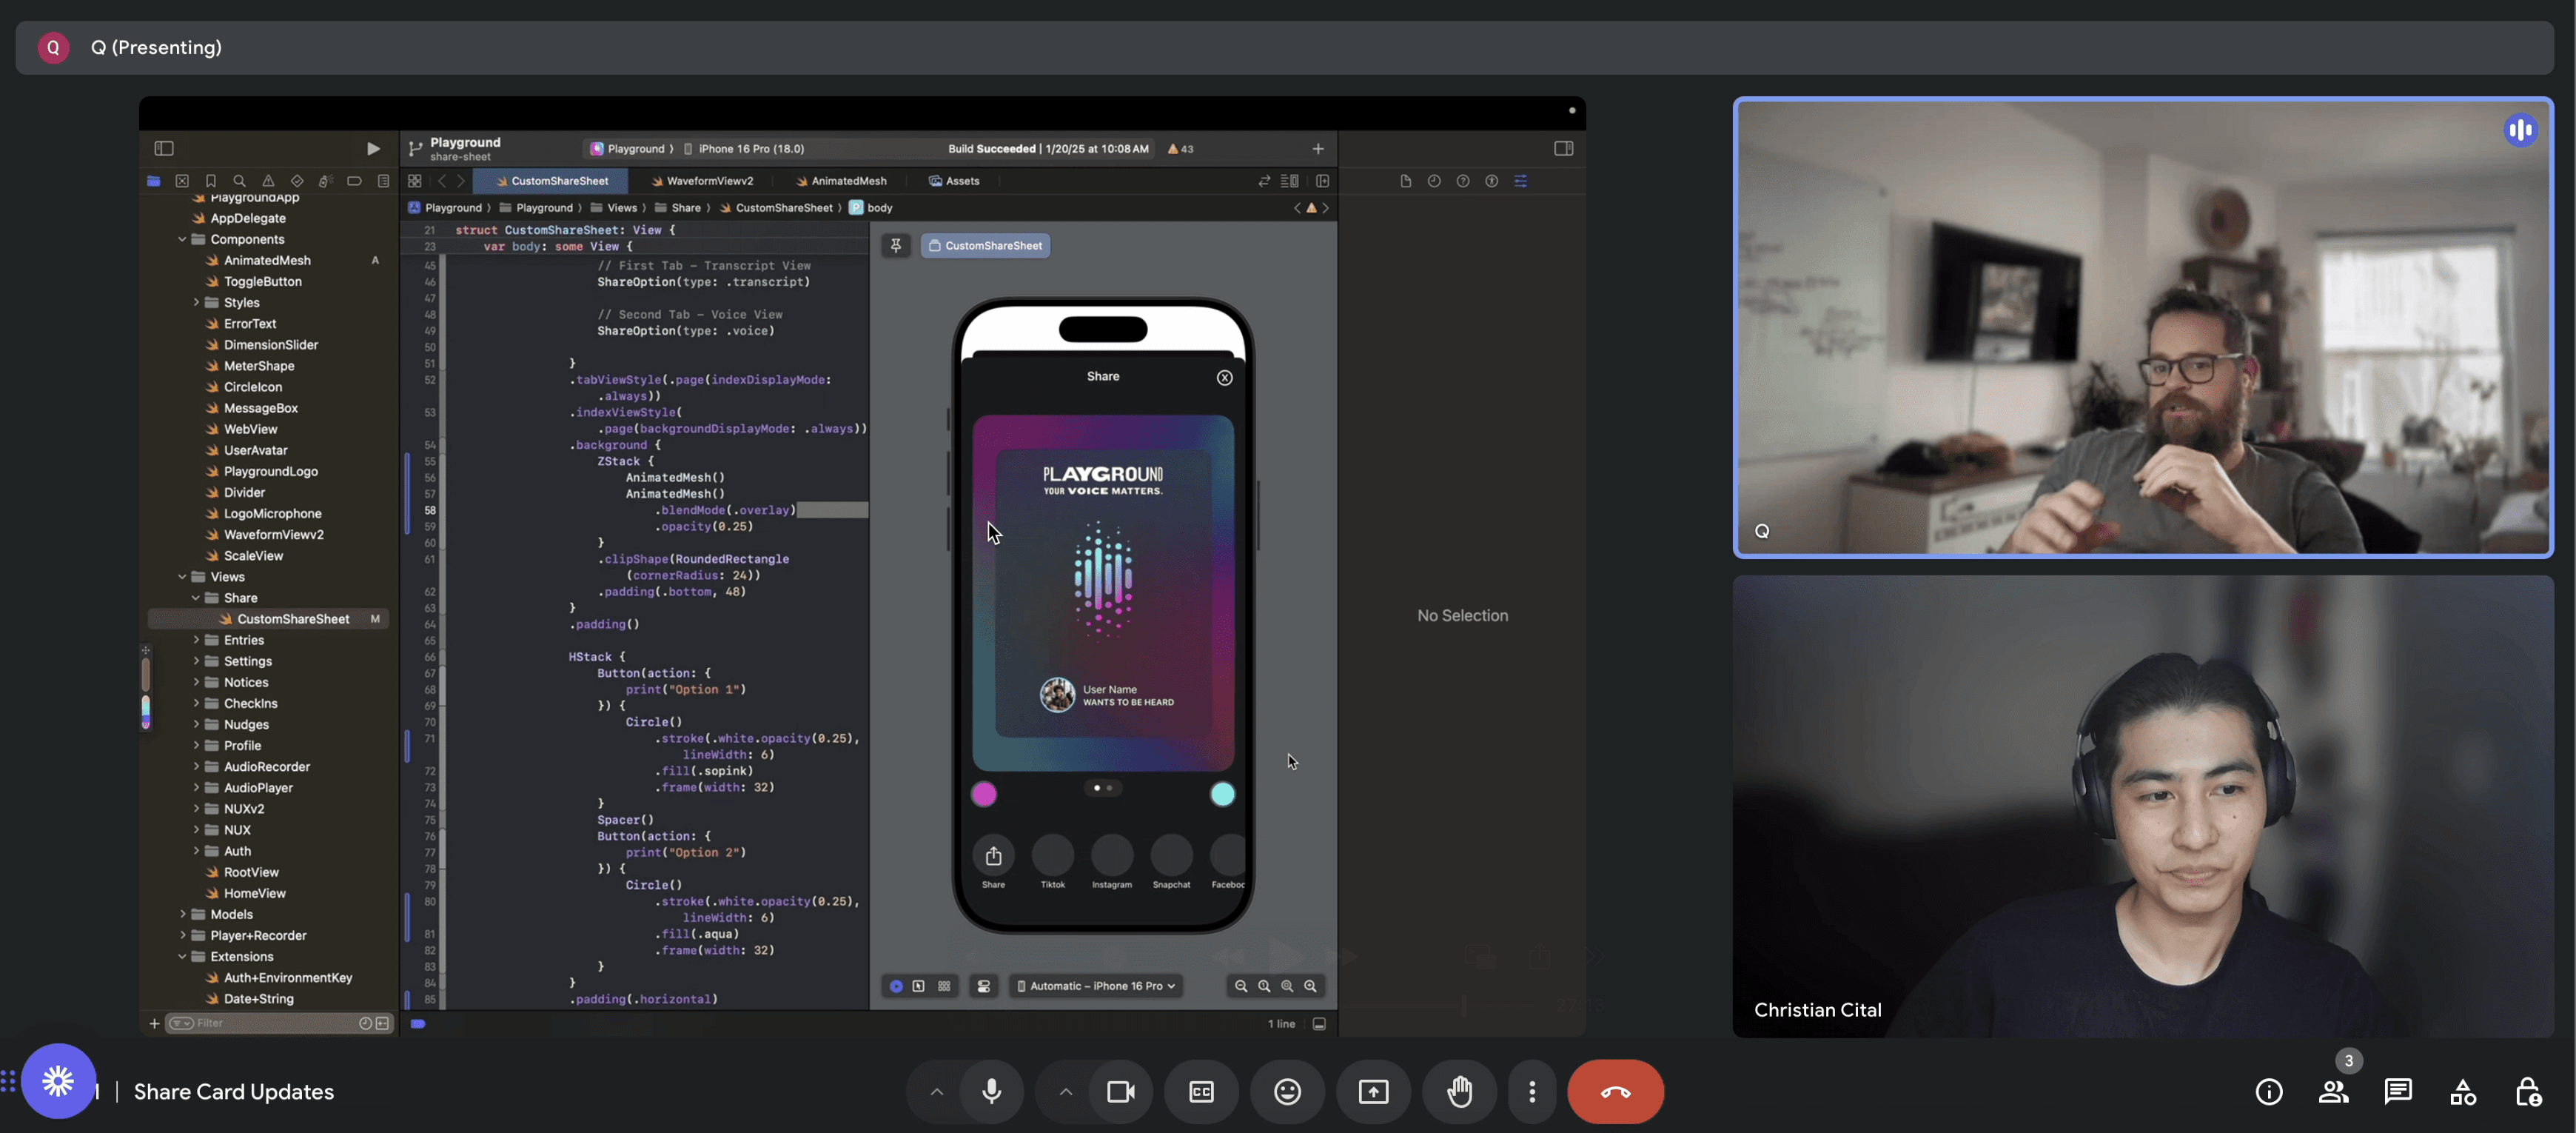Viewport: 2576px width, 1133px height.
Task: Open the Automatic – iPhone 16 Pro device dropdown
Action: pyautogui.click(x=1096, y=986)
